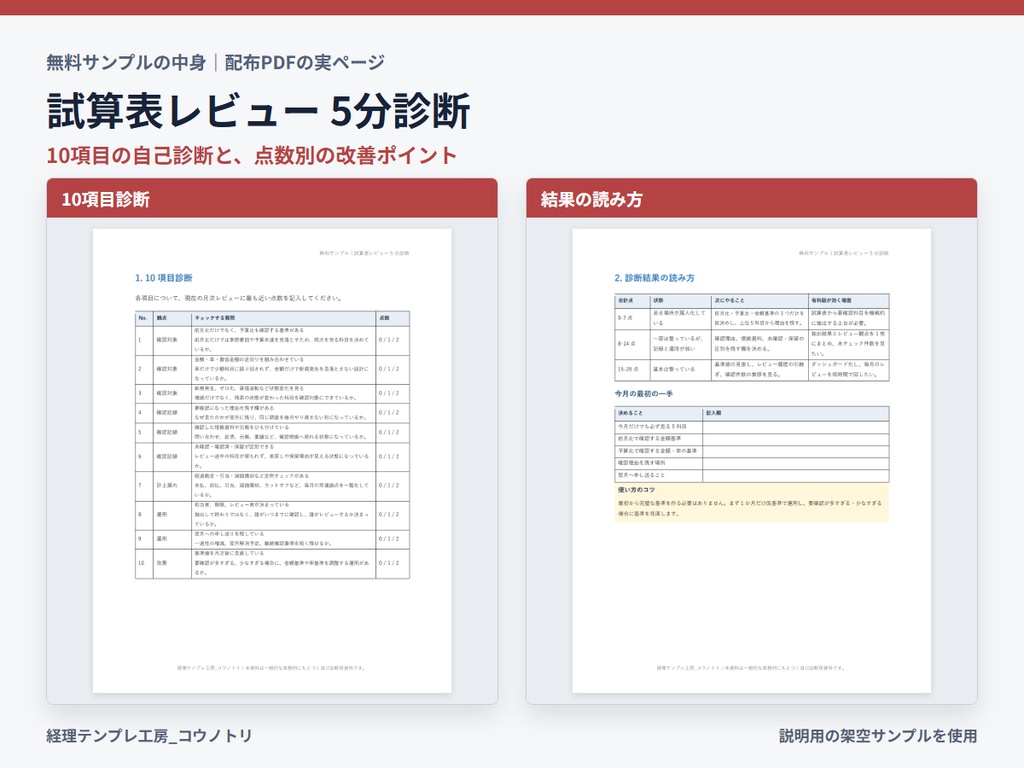Click the page heading 2. 診断結果の読み方
The width and height of the screenshot is (1024, 768).
point(654,278)
